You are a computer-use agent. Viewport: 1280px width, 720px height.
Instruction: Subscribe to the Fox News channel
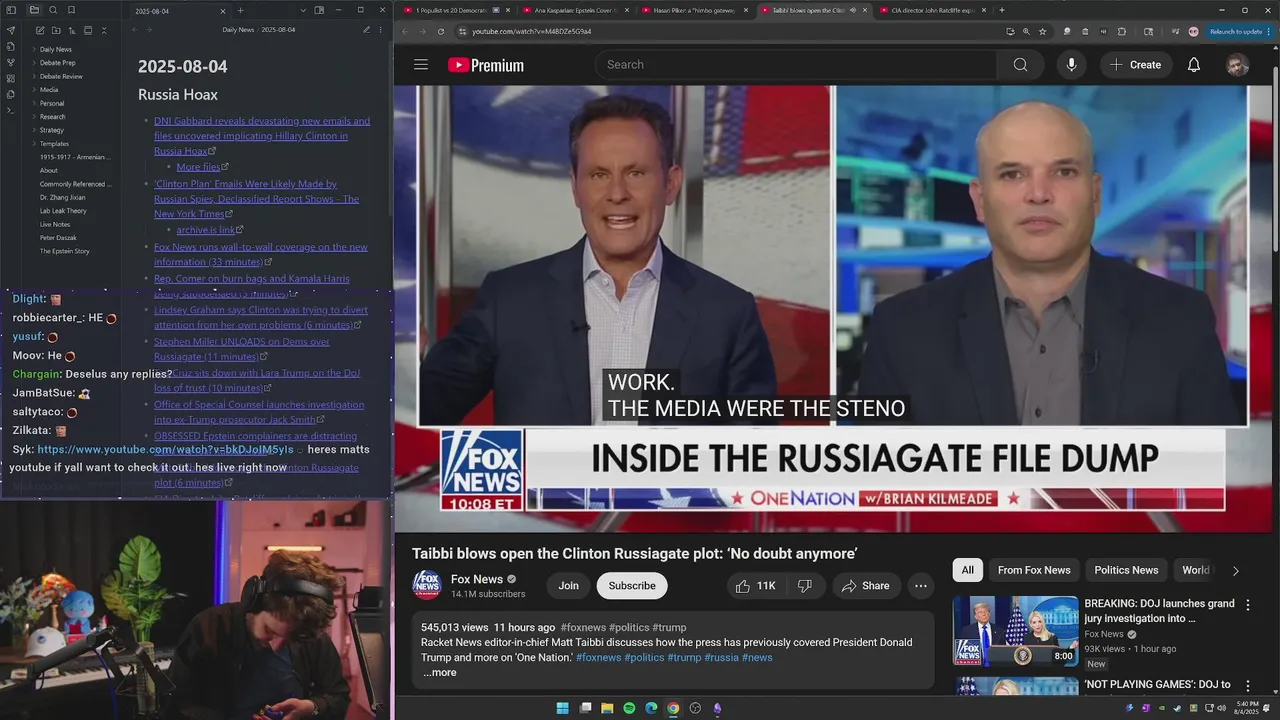pos(632,586)
